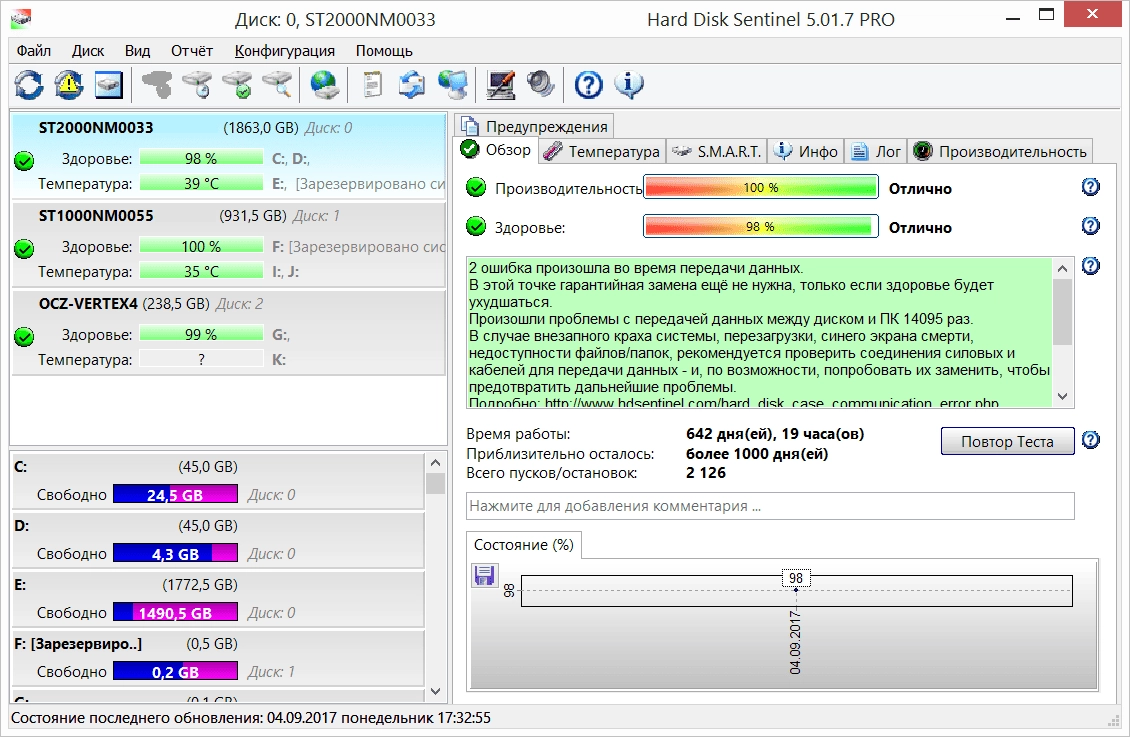1130x737 pixels.
Task: Click the uptime value 642 дня(ей), 19 часа(ов)
Action: 775,434
